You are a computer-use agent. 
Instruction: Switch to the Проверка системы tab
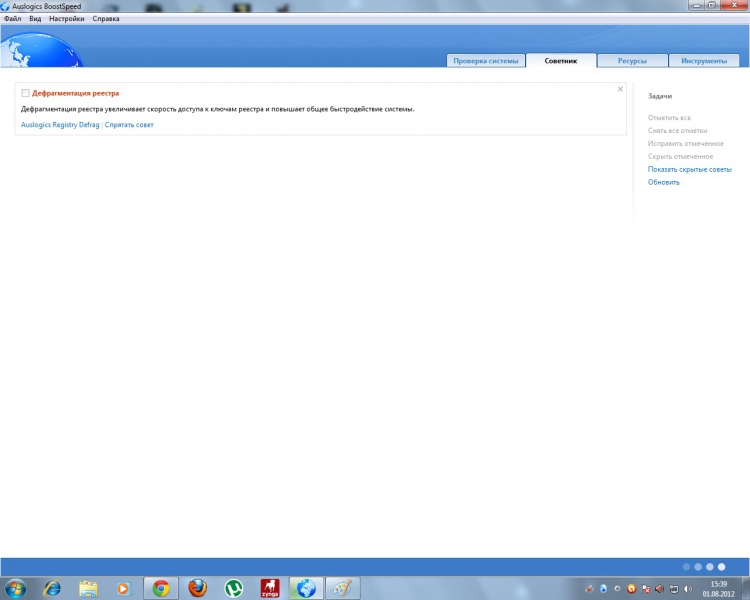click(x=486, y=61)
